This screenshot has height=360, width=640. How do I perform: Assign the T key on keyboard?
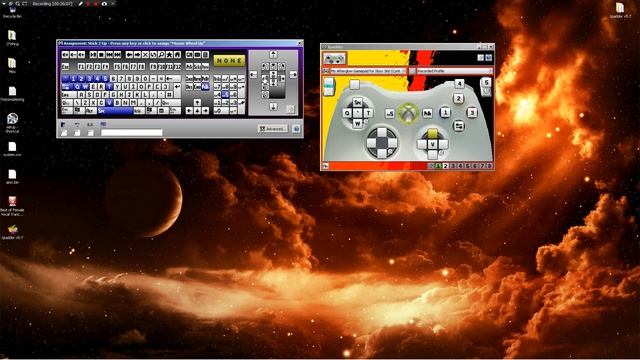[110, 87]
